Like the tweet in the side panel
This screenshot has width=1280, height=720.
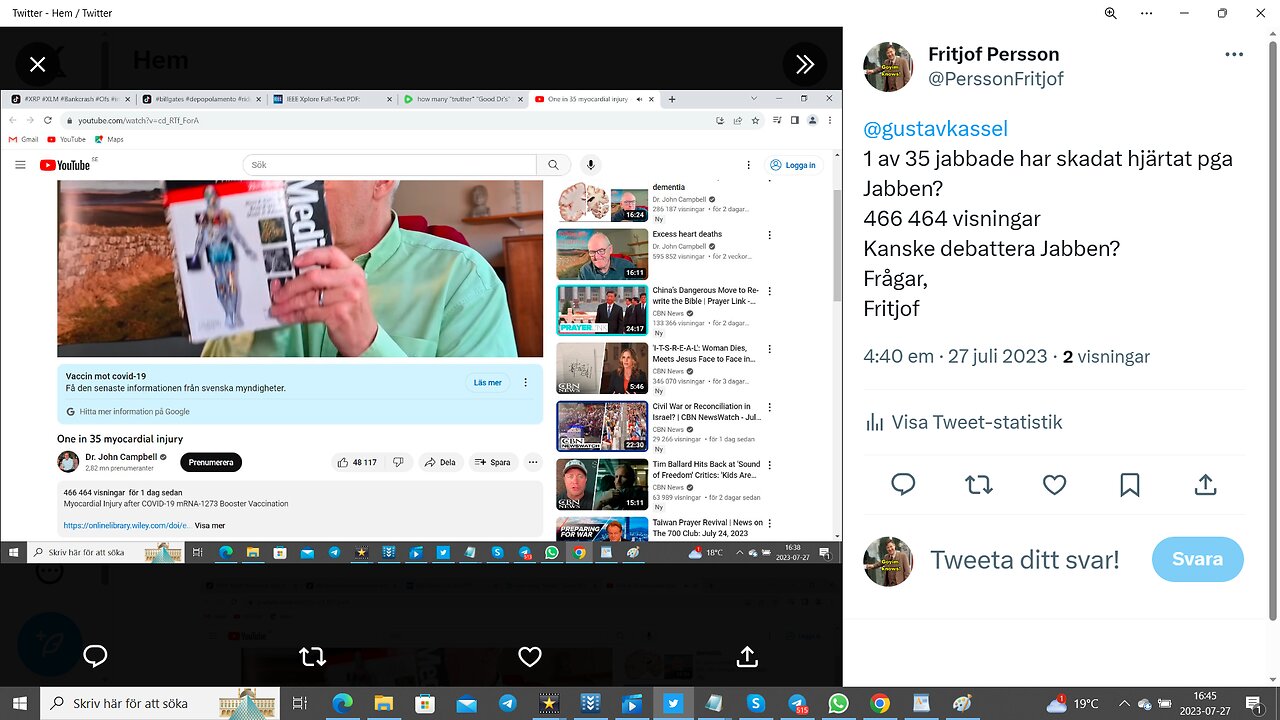tap(1054, 485)
